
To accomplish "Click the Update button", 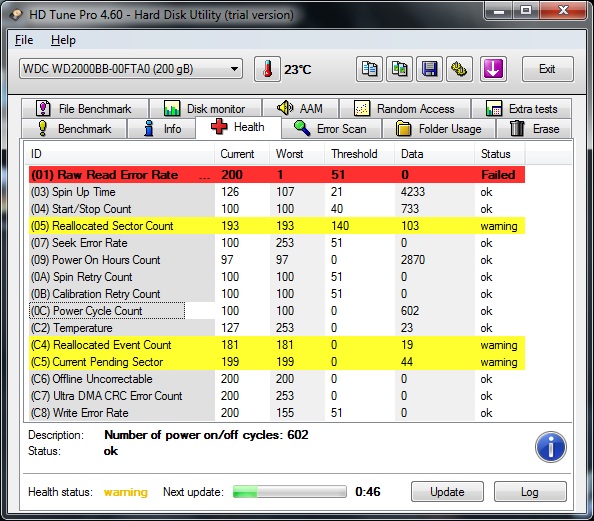I will point(447,492).
